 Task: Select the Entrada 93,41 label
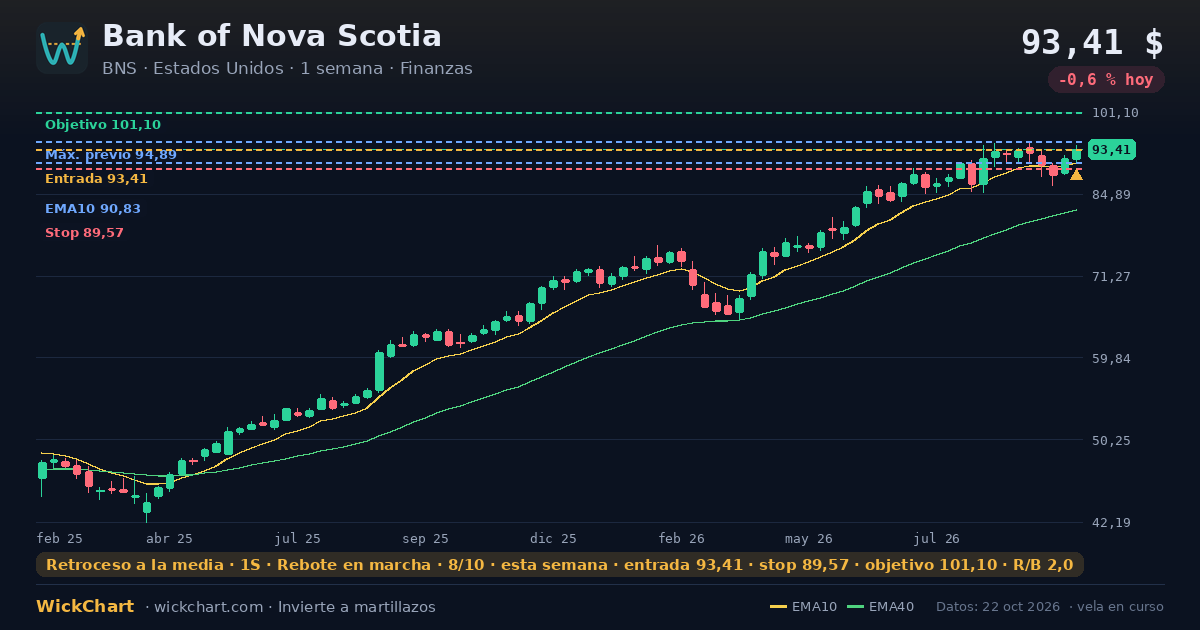pos(96,179)
